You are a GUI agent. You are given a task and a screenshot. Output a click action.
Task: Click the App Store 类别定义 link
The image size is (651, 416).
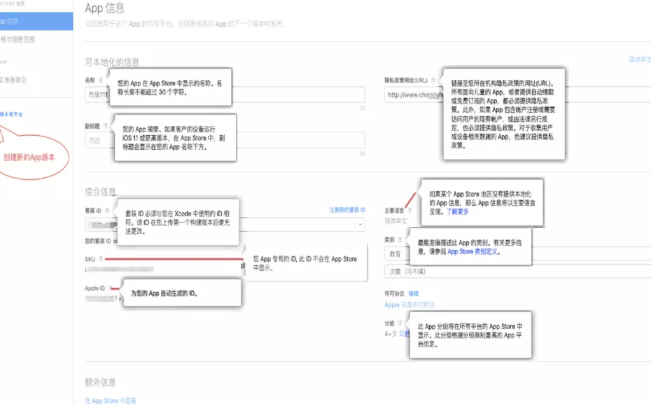[472, 252]
